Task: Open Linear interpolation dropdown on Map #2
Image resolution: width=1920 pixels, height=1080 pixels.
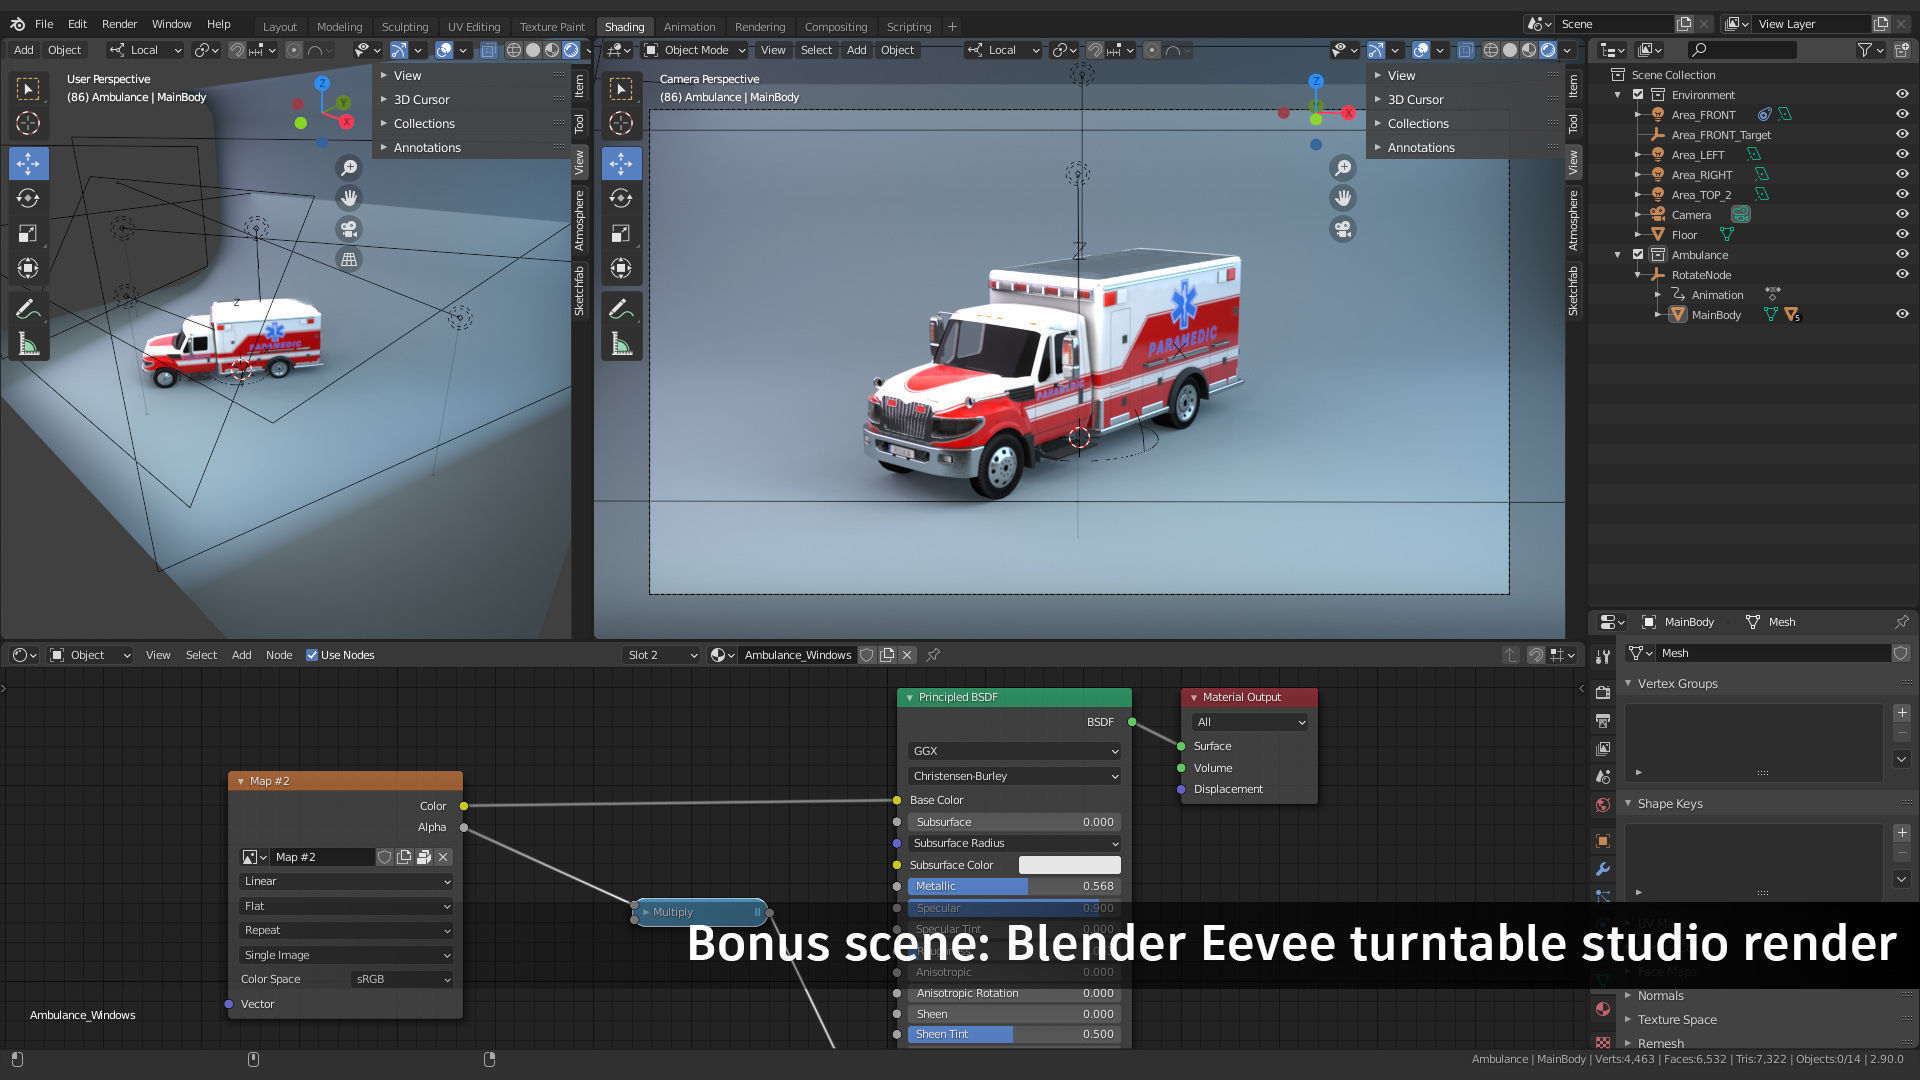Action: coord(346,881)
